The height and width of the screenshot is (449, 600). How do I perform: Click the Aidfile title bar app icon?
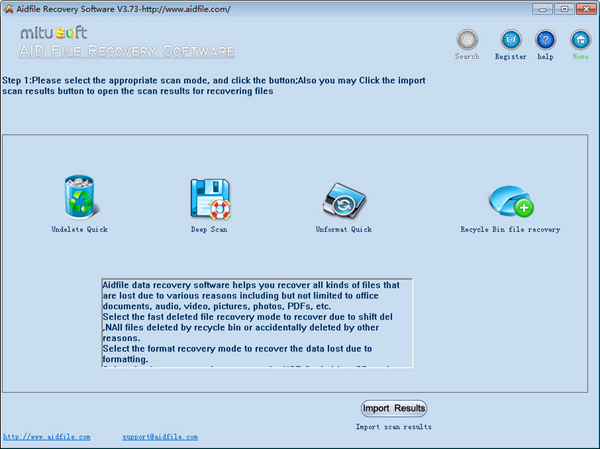tap(8, 9)
